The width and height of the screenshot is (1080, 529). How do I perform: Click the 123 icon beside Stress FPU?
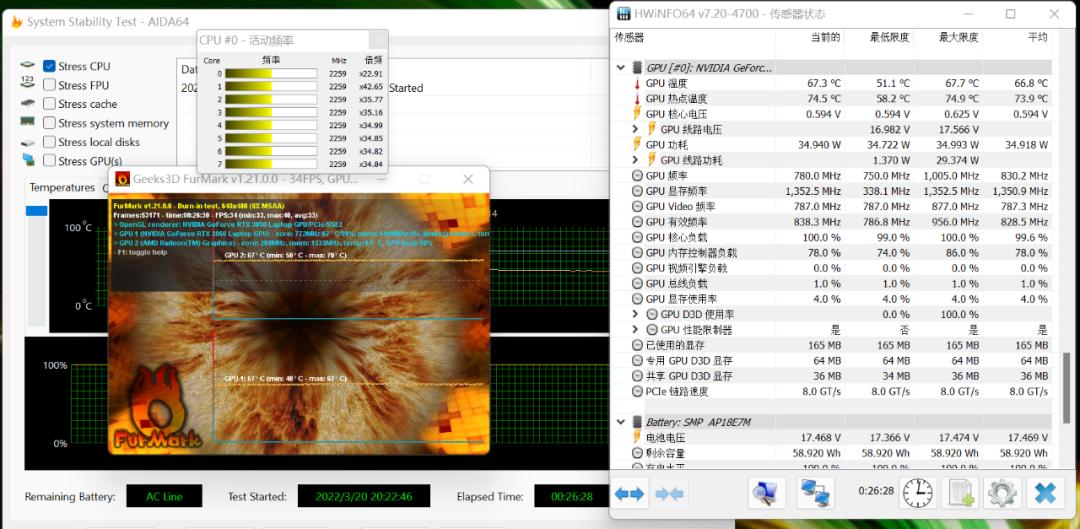28,84
